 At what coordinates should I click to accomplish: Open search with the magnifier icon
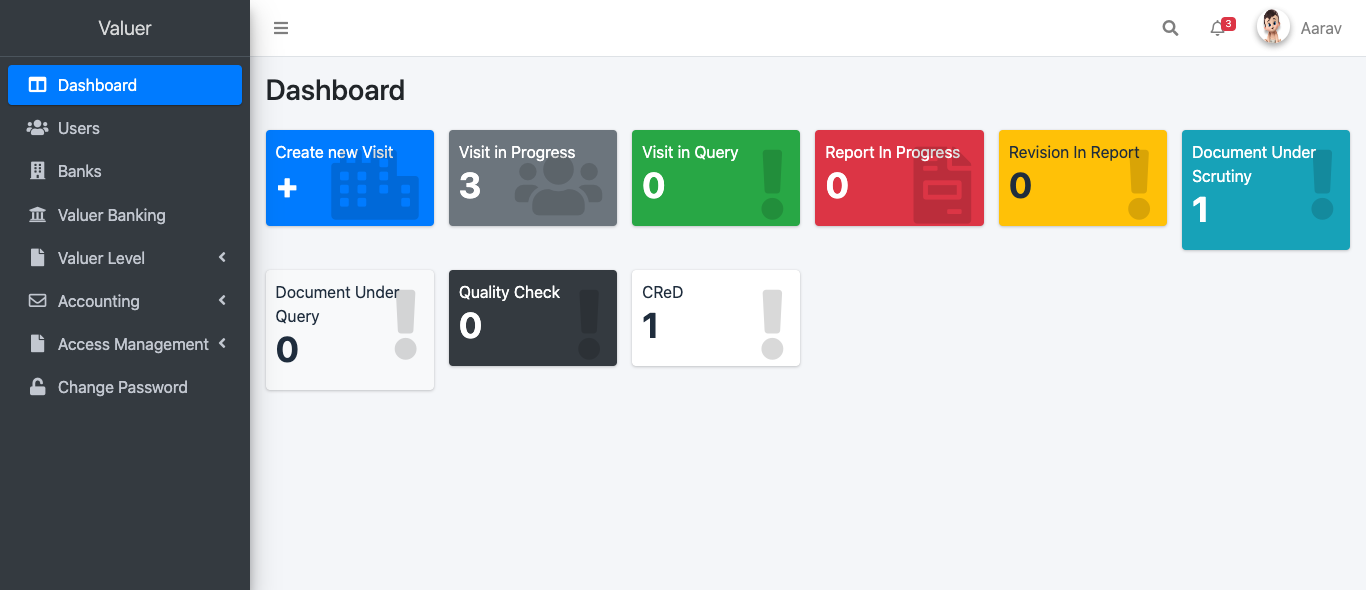coord(1170,28)
